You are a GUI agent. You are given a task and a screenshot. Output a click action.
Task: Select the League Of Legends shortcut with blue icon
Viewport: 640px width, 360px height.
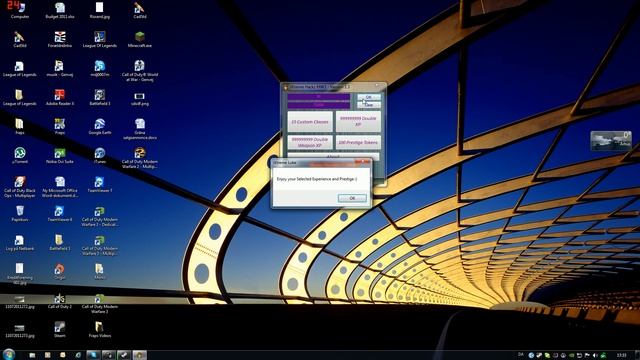pyautogui.click(x=100, y=40)
